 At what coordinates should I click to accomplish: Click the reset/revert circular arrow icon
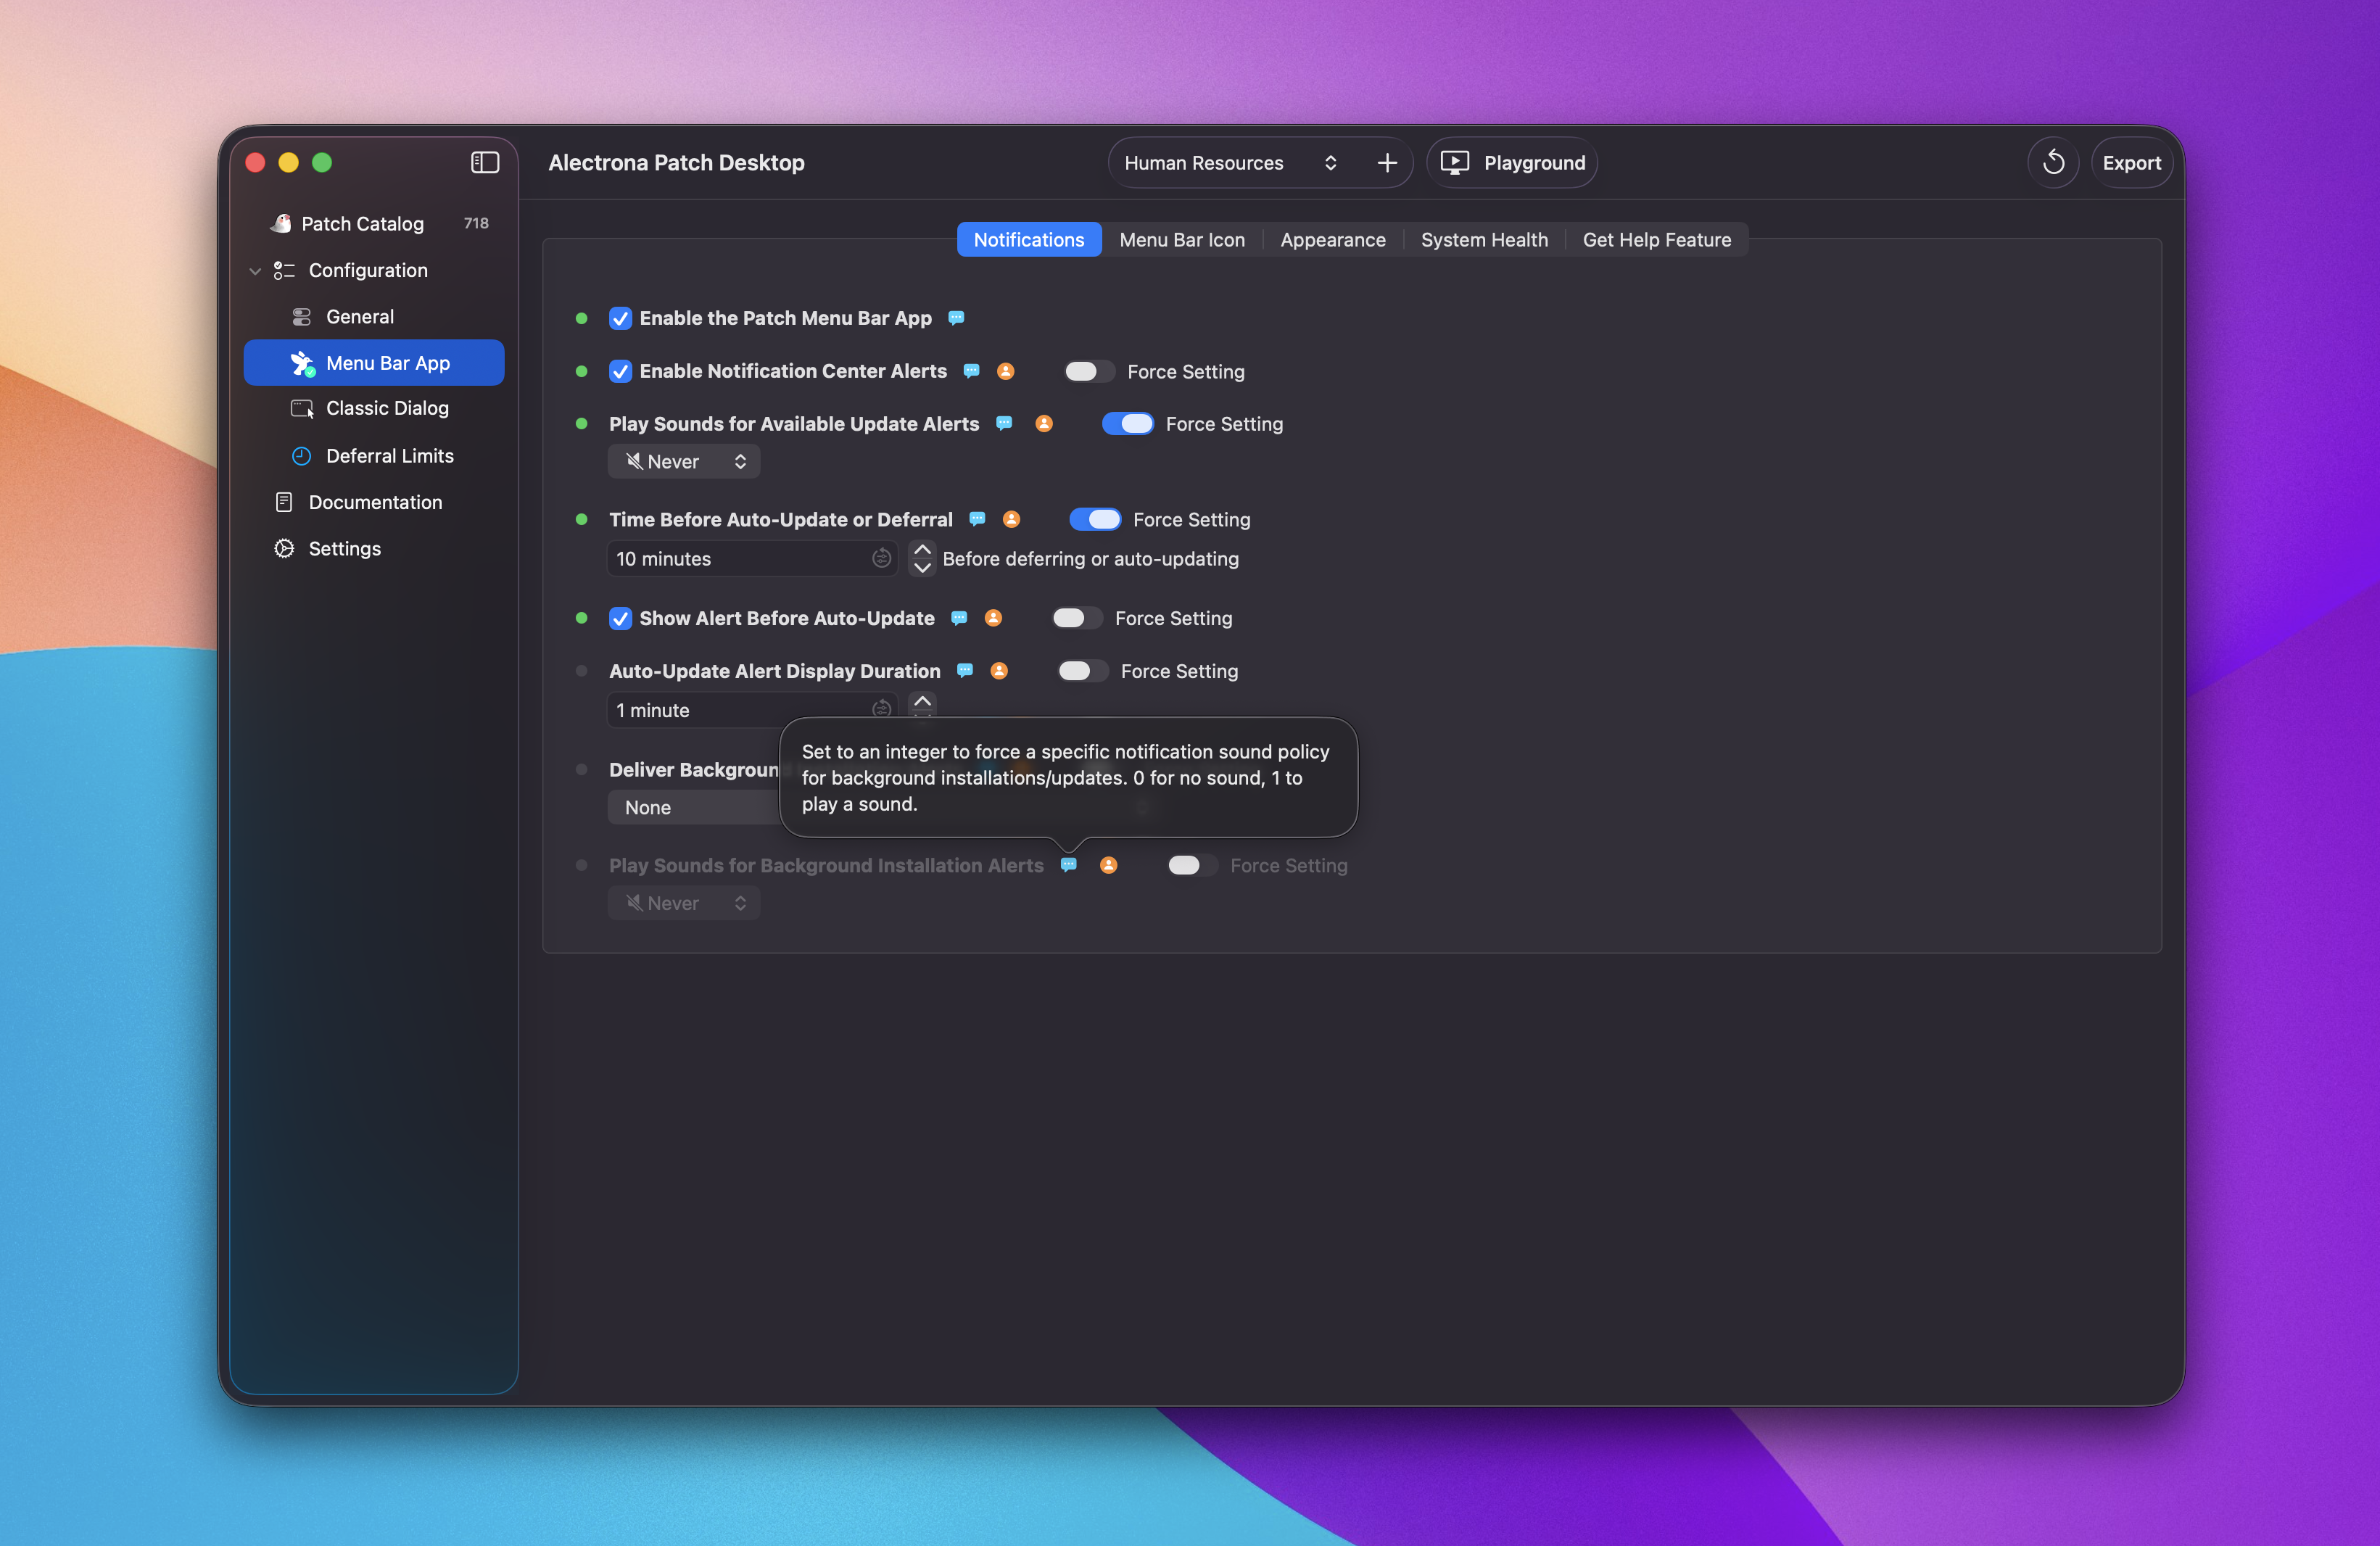pos(2053,162)
